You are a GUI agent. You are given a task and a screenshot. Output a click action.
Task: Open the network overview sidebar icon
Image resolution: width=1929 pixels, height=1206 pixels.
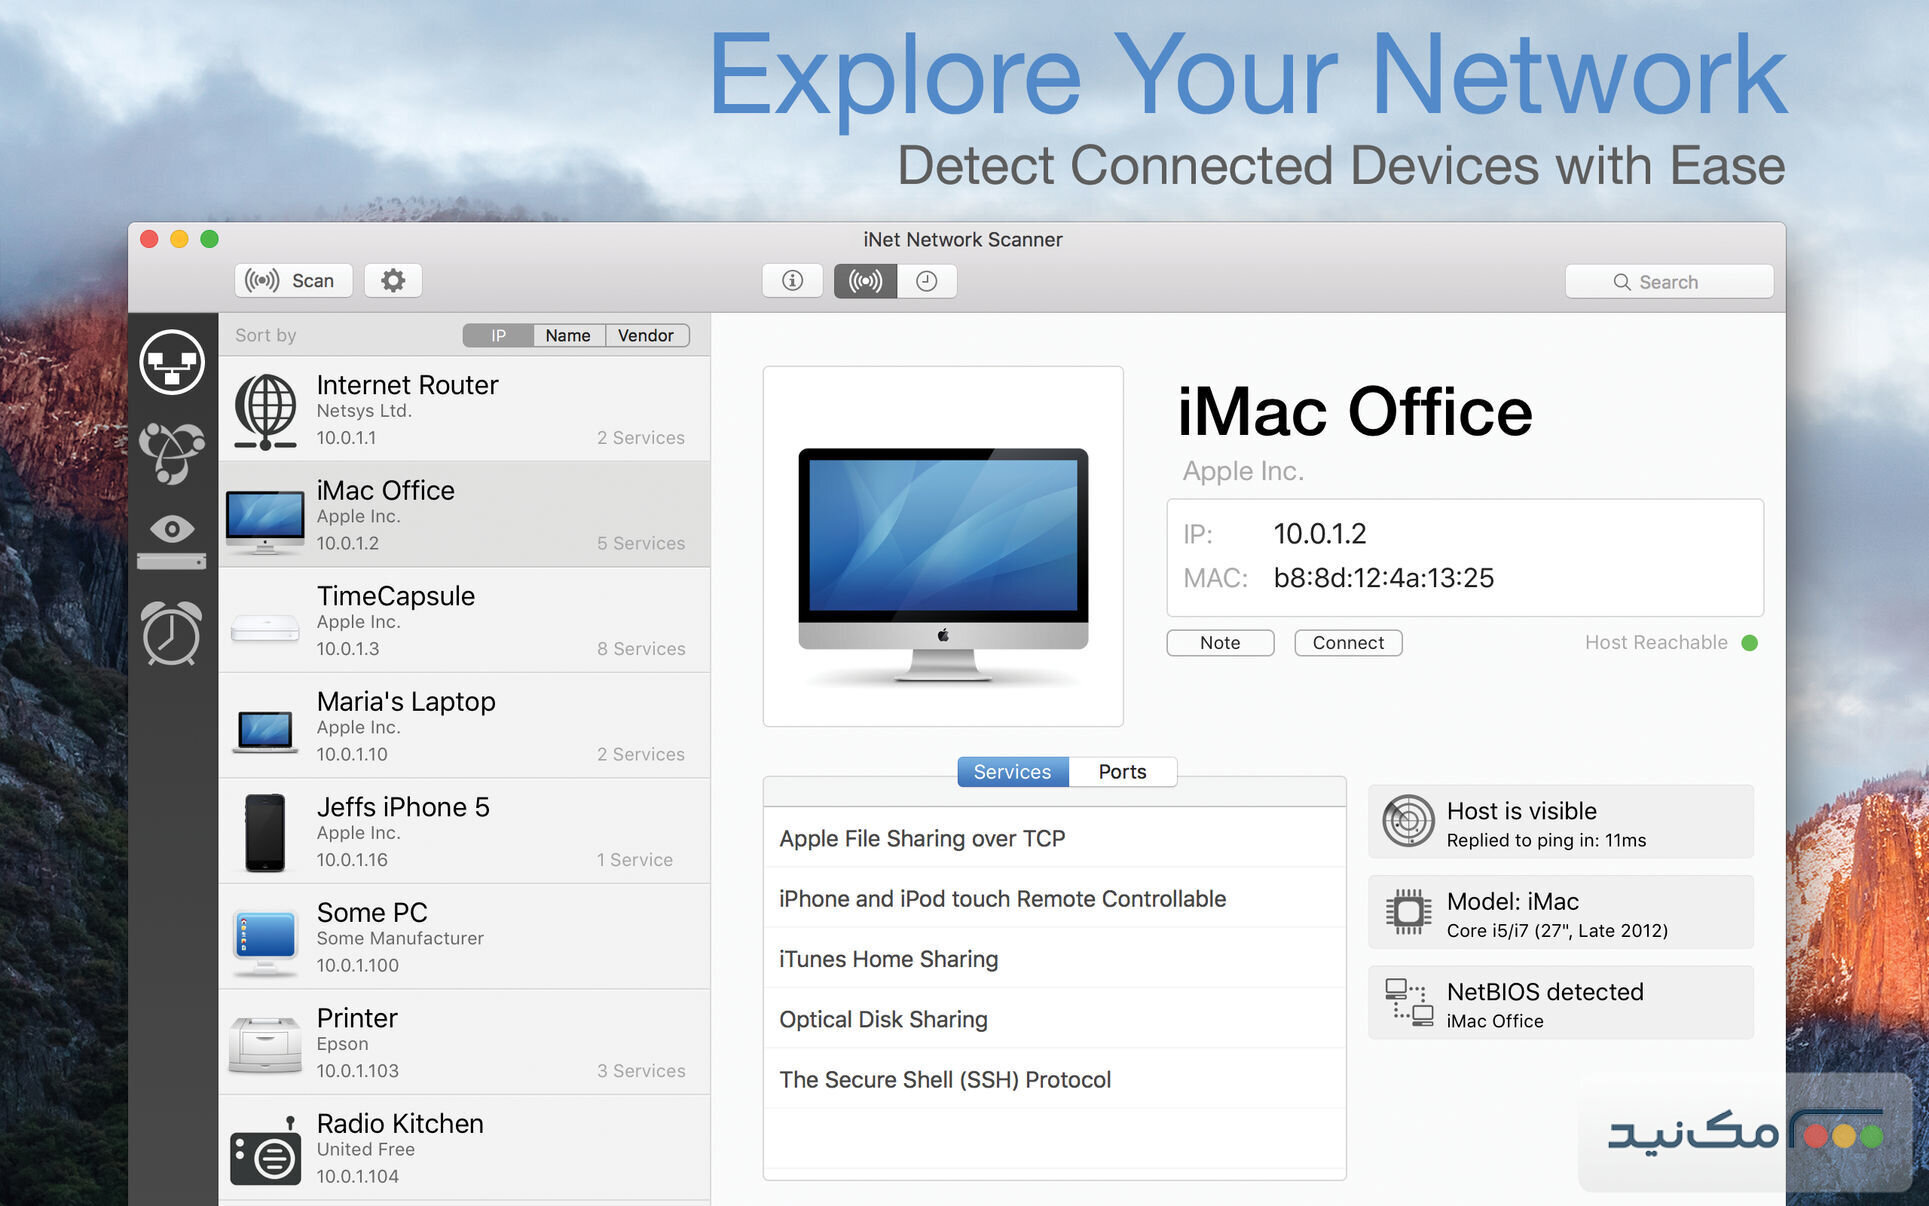[x=171, y=362]
